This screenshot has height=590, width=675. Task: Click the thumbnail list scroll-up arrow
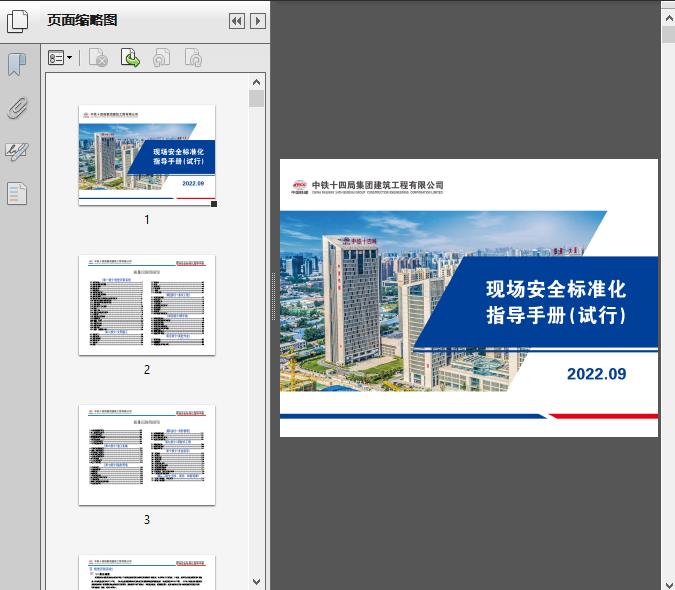[257, 82]
